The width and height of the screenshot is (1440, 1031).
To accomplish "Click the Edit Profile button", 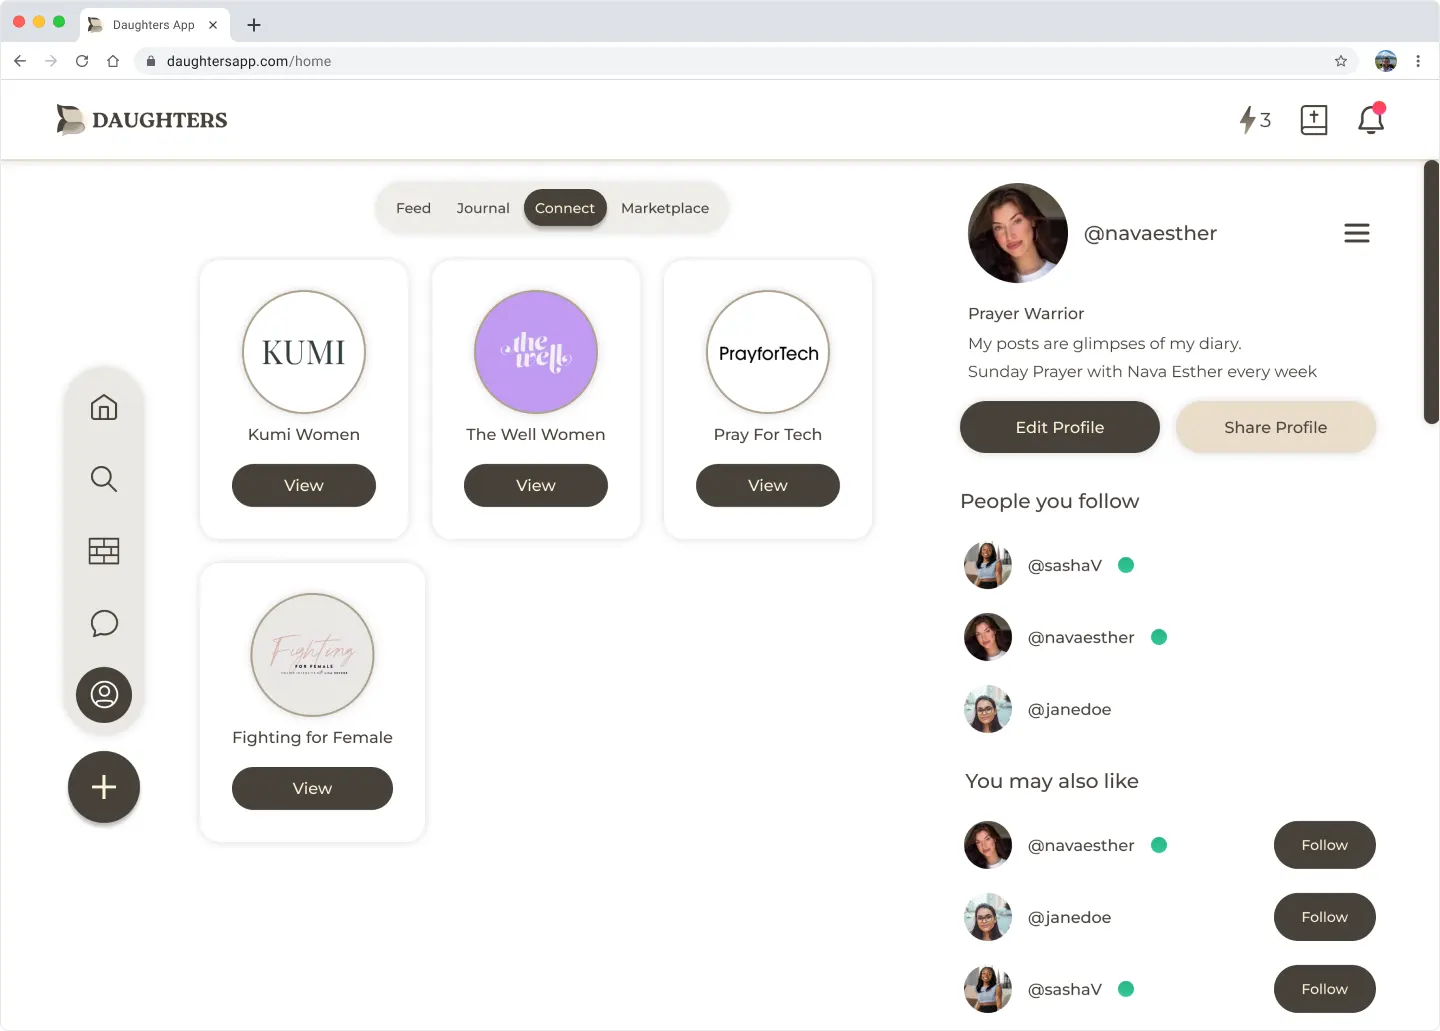I will pos(1059,427).
